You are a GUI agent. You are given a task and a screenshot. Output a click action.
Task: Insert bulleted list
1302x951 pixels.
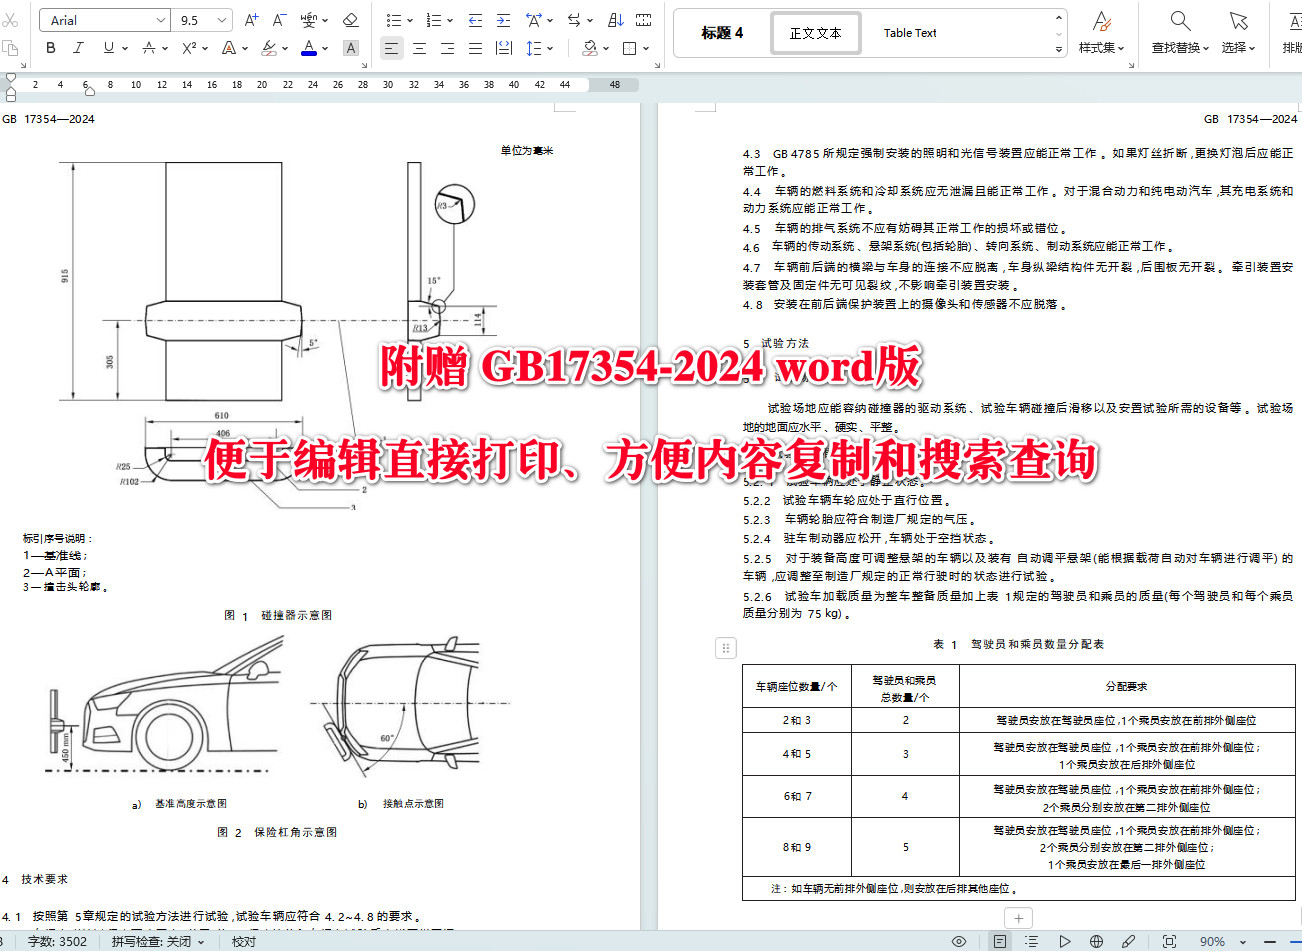394,20
